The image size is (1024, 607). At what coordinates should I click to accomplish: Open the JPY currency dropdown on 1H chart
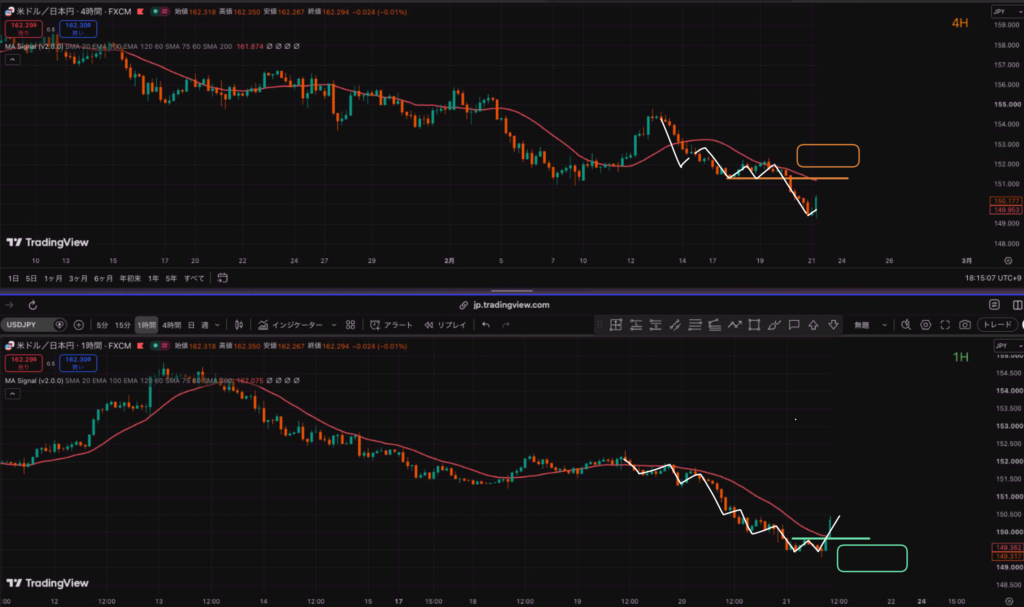[x=1008, y=346]
